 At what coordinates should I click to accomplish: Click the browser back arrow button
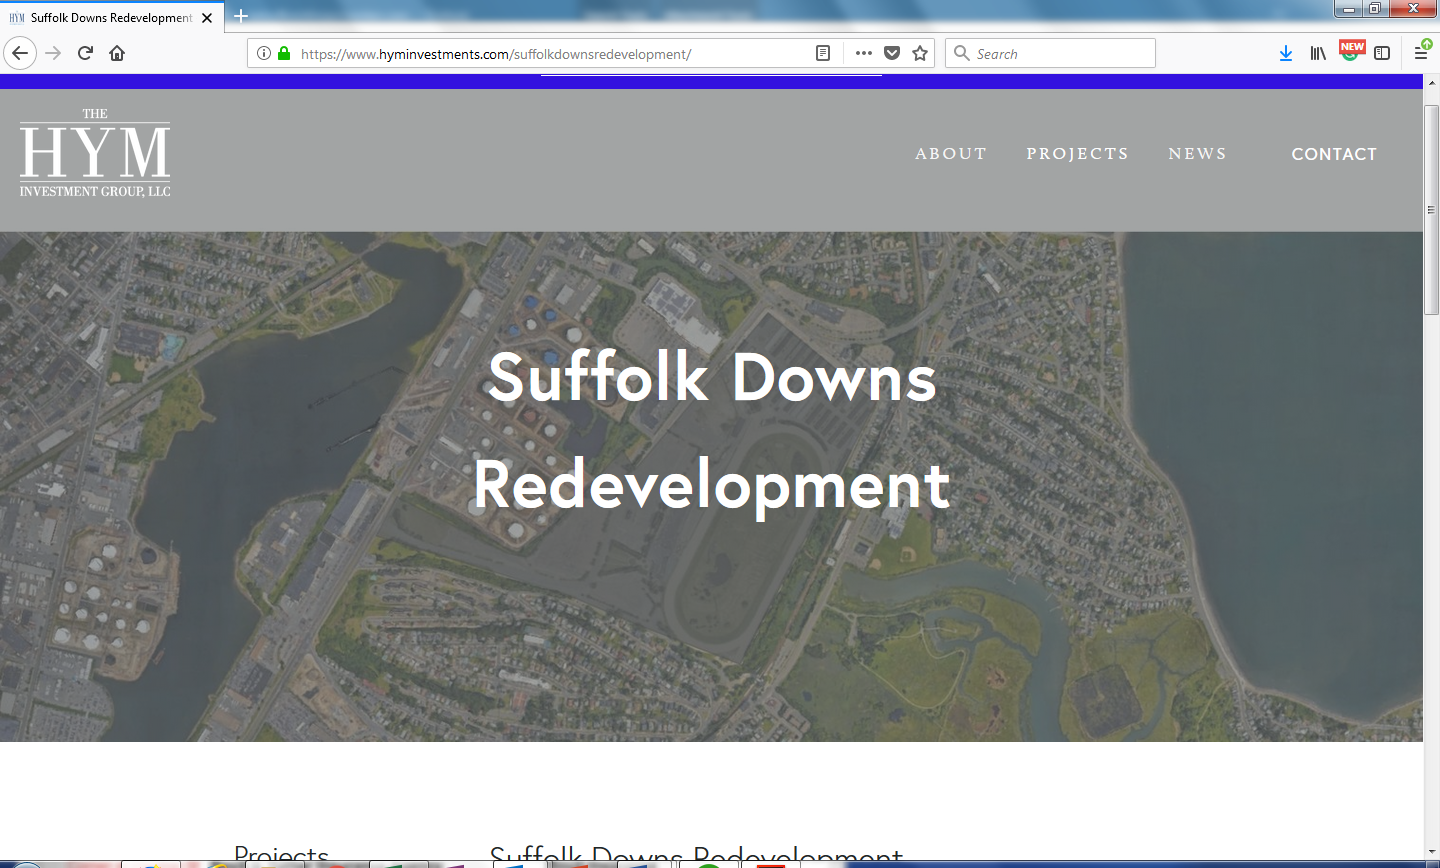point(20,53)
